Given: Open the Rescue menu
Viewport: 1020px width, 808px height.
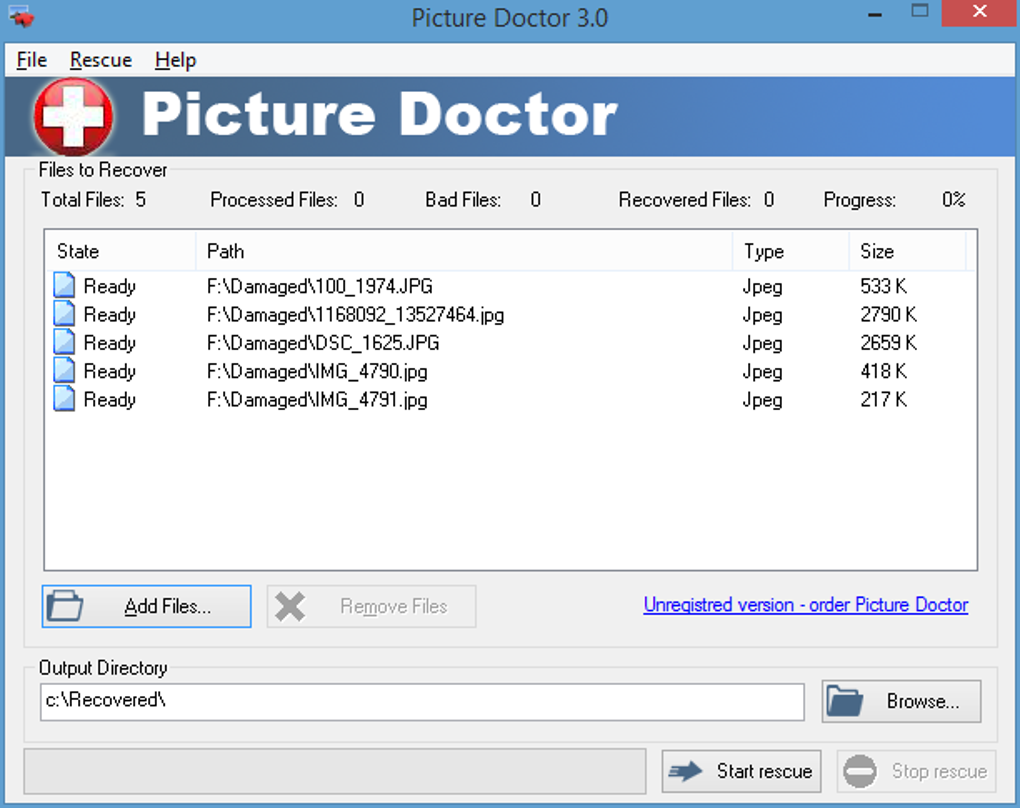Looking at the screenshot, I should point(101,60).
